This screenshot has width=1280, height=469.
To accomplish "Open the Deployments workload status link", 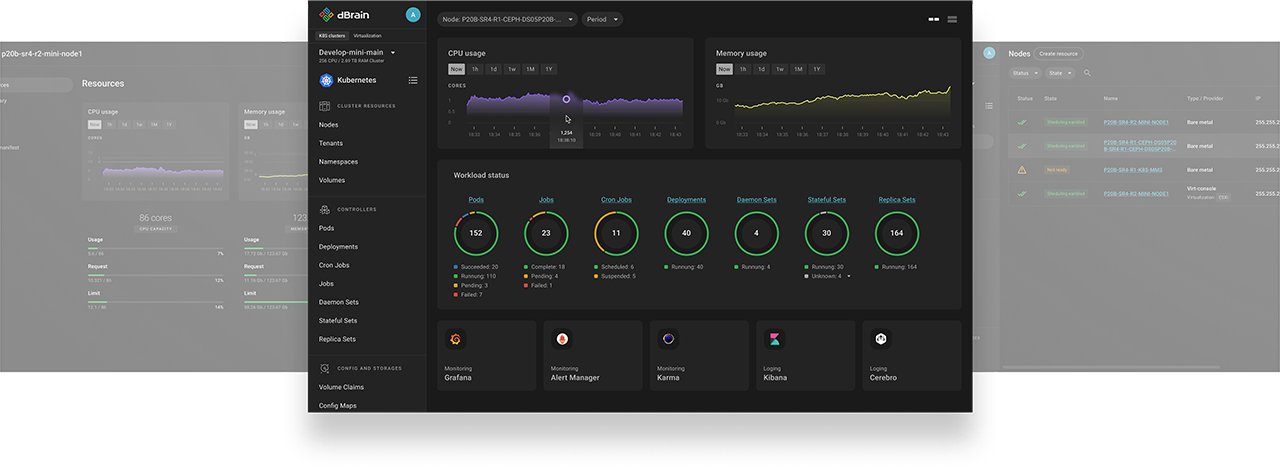I will (686, 200).
